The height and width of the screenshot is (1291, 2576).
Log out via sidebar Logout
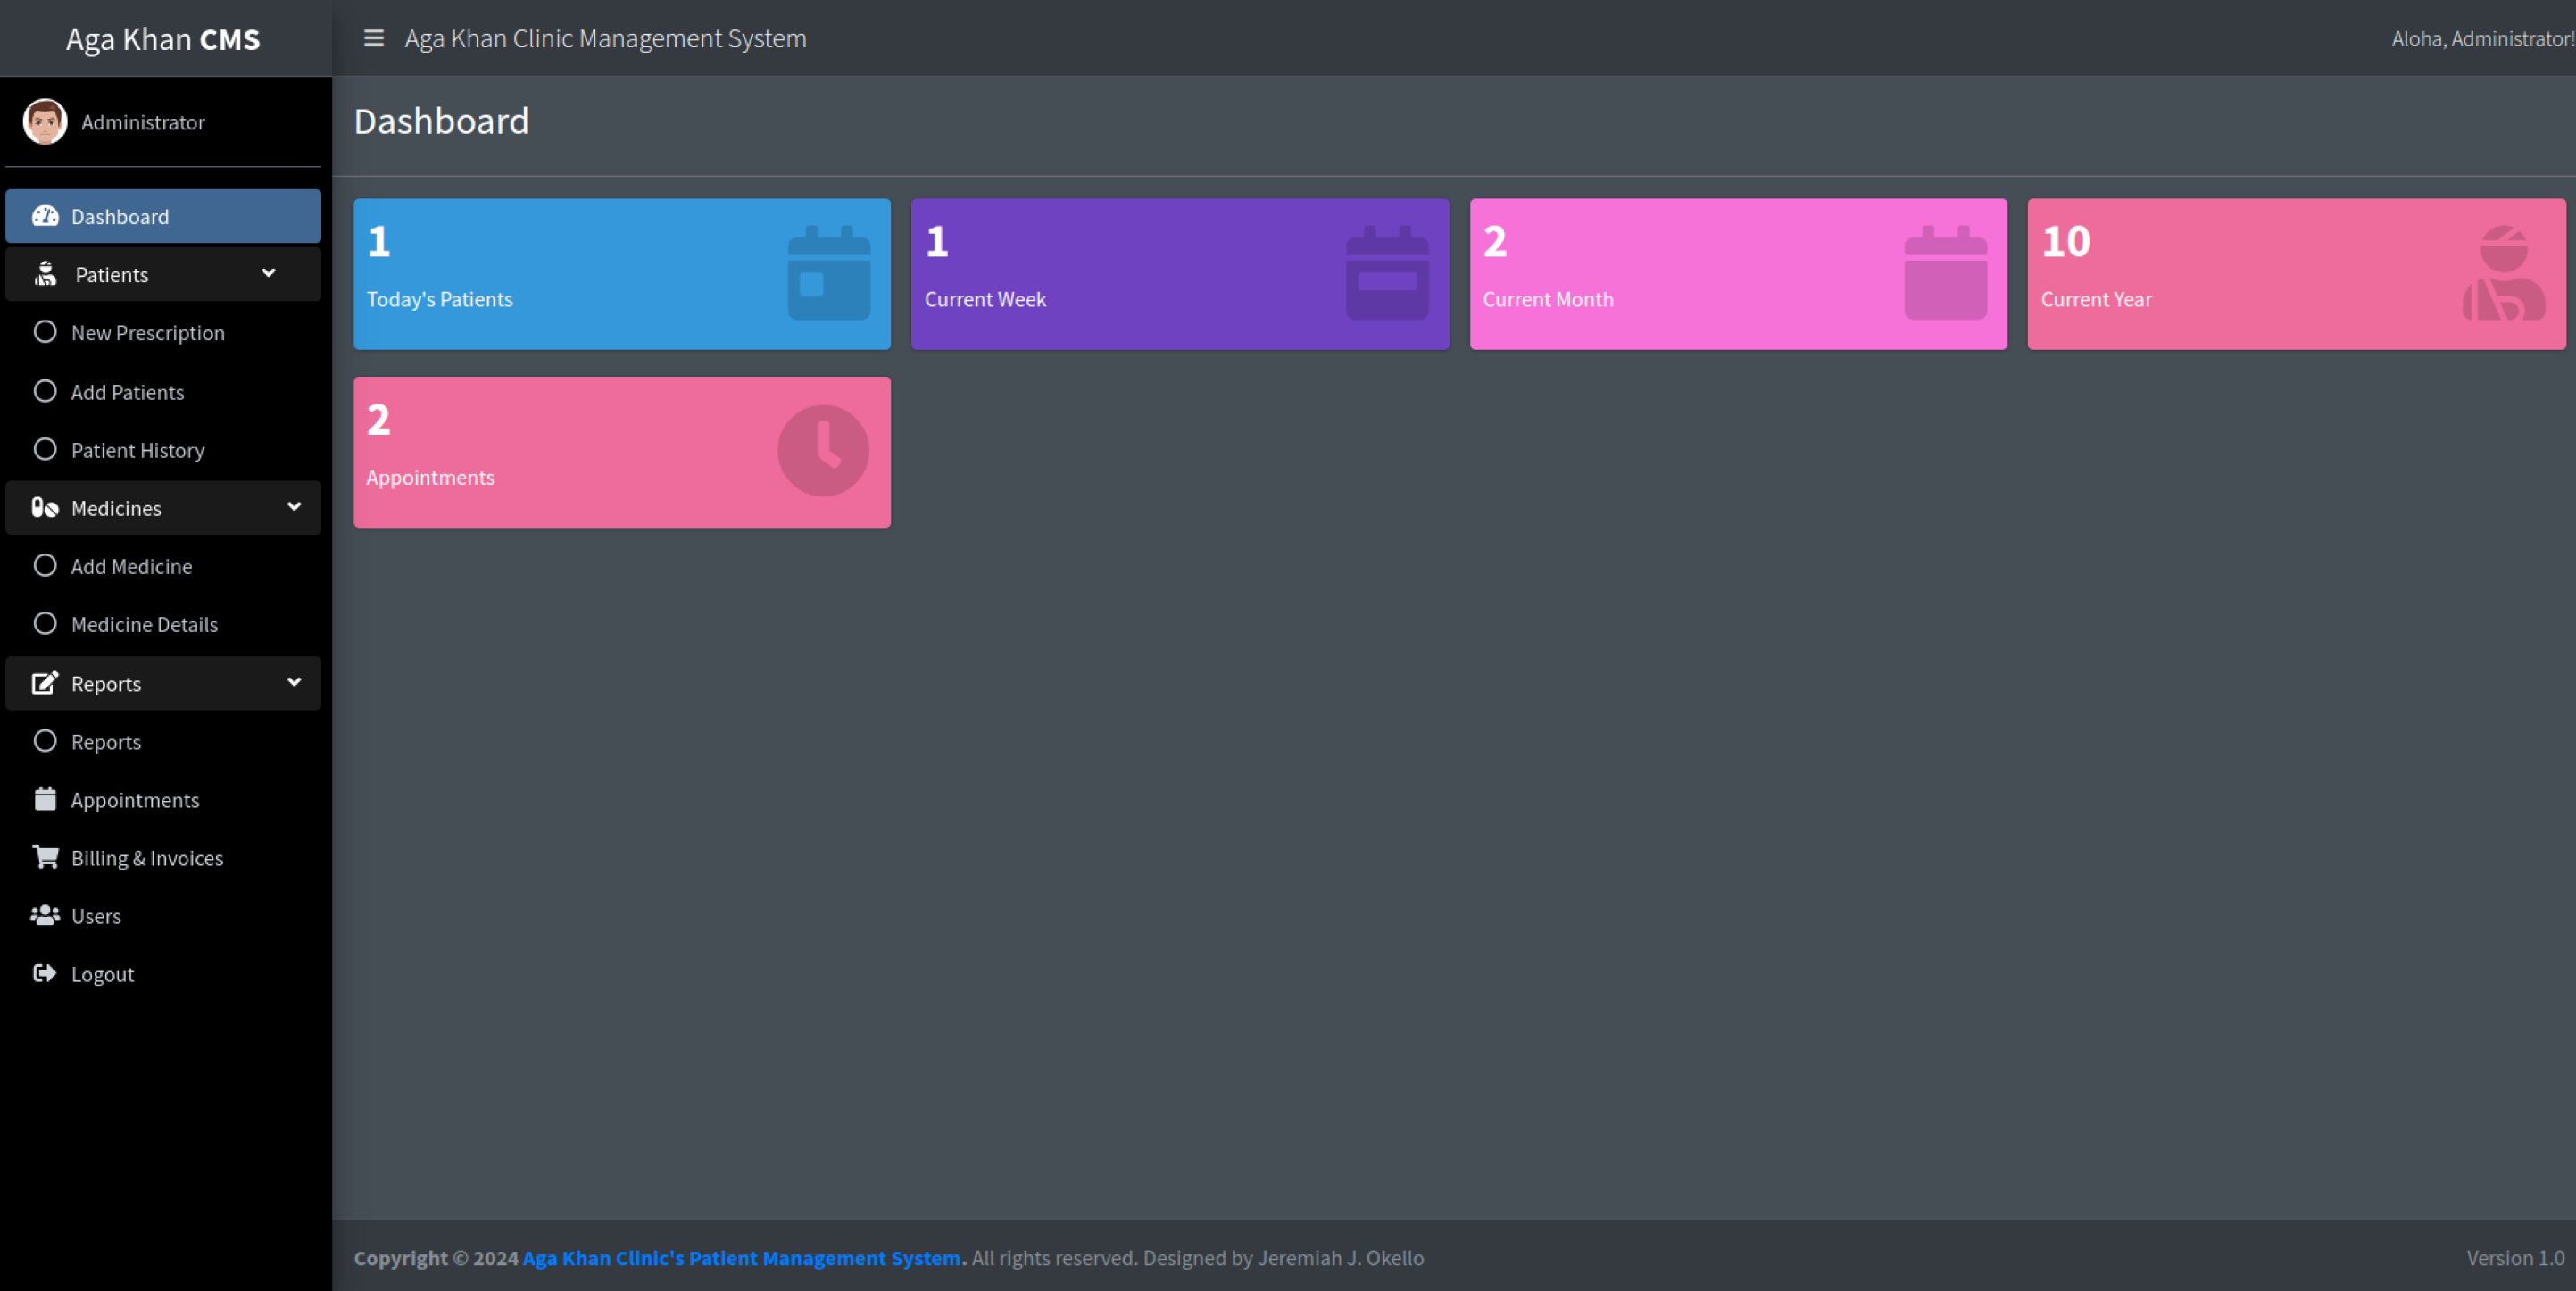coord(163,974)
